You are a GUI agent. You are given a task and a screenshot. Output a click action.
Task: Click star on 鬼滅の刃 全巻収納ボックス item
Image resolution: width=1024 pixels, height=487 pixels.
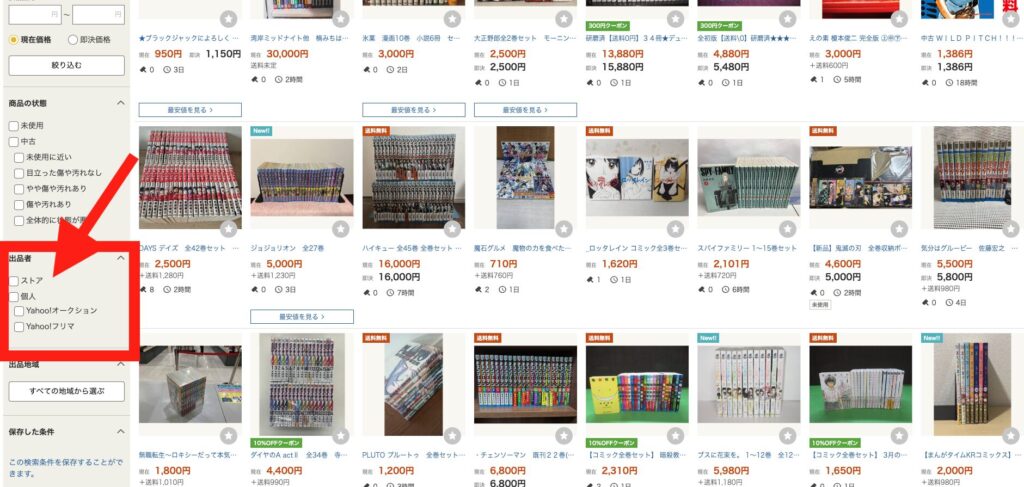(899, 229)
